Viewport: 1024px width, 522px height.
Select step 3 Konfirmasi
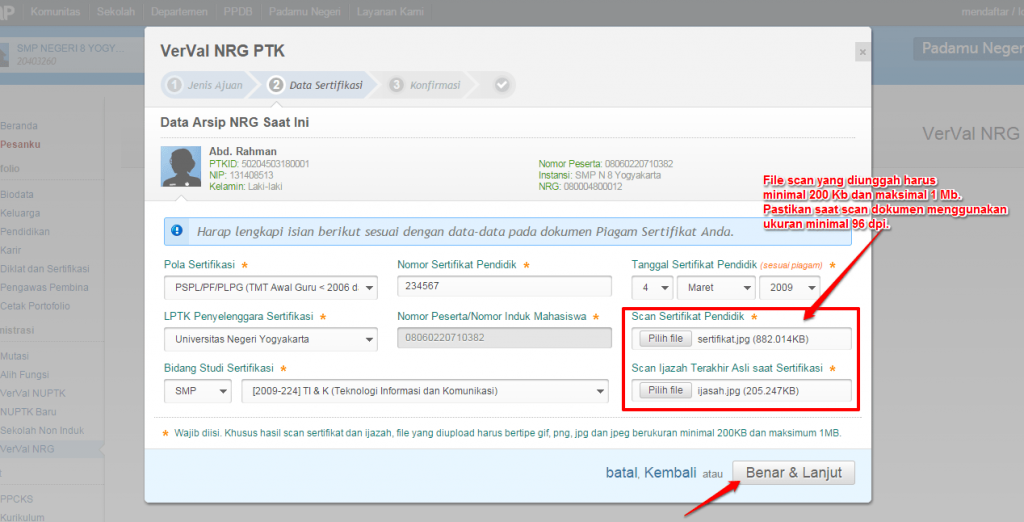pyautogui.click(x=425, y=85)
